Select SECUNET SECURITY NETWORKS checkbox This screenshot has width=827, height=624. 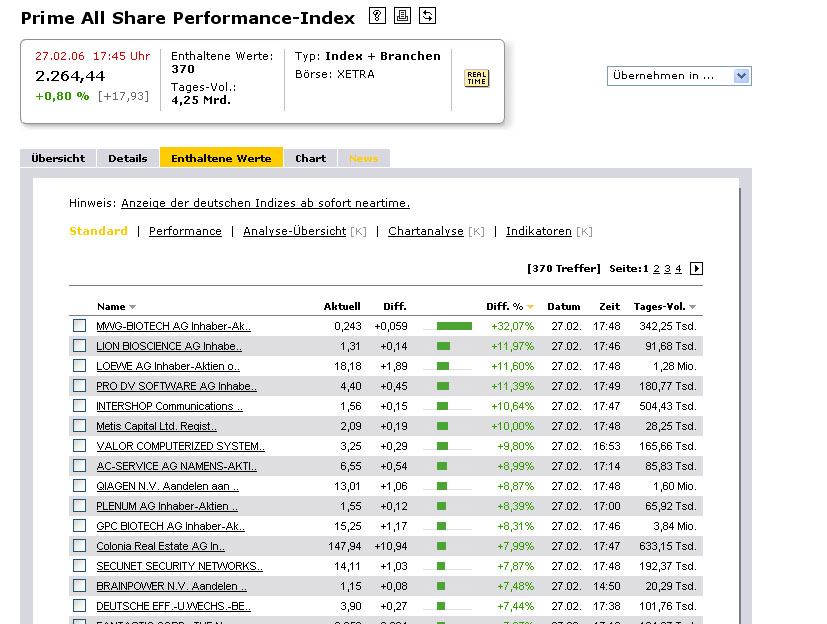(x=80, y=566)
